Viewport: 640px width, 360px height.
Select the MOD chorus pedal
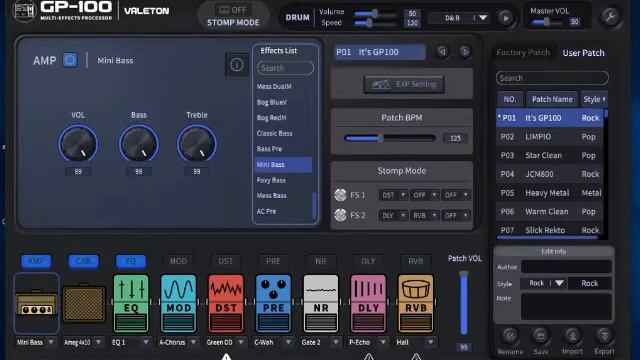[178, 303]
